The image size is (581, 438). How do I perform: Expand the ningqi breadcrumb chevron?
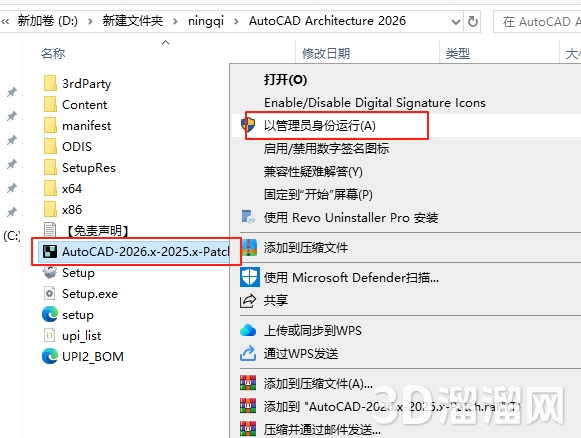[236, 21]
